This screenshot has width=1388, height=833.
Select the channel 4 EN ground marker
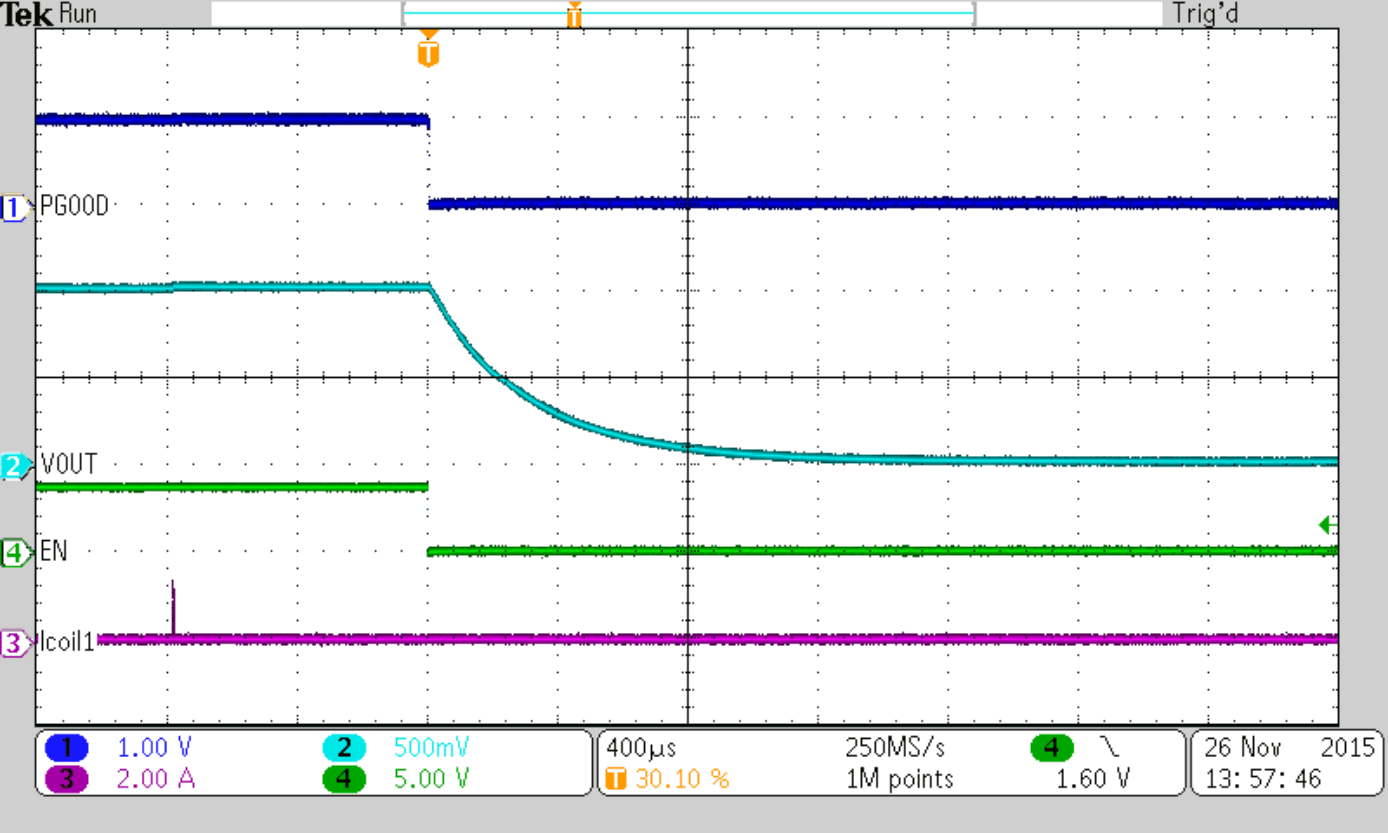pyautogui.click(x=17, y=552)
